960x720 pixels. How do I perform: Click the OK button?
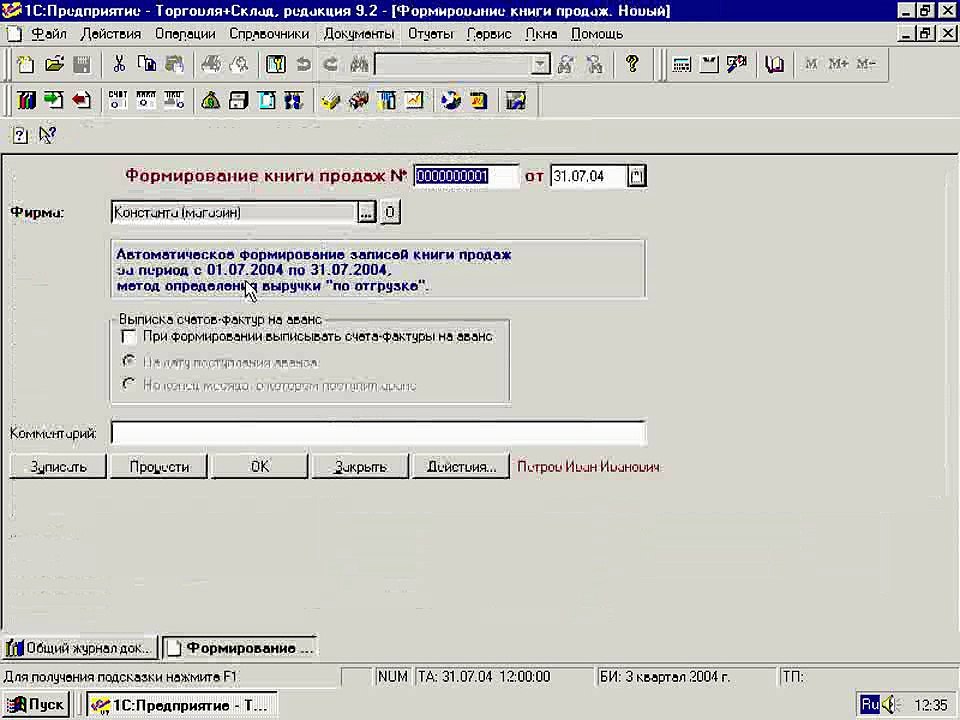(260, 467)
